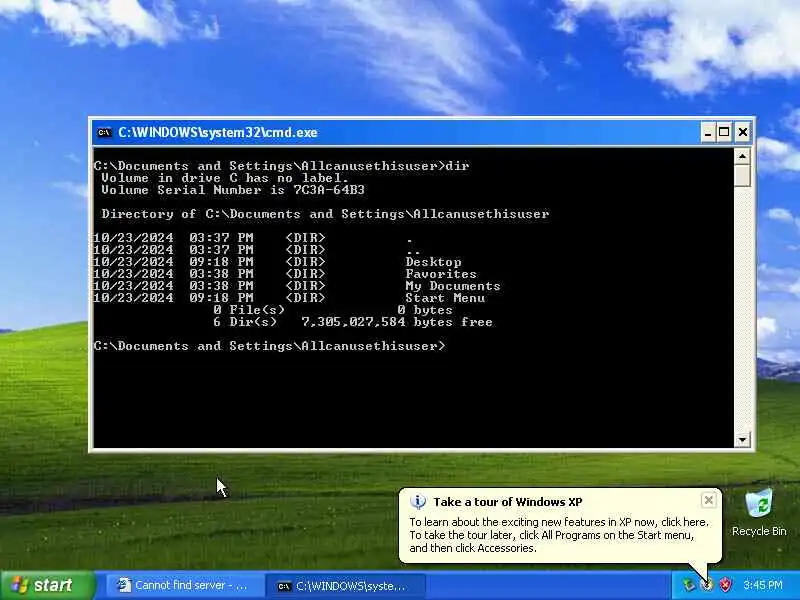Open the Start menu
Viewport: 800px width, 600px height.
(47, 585)
